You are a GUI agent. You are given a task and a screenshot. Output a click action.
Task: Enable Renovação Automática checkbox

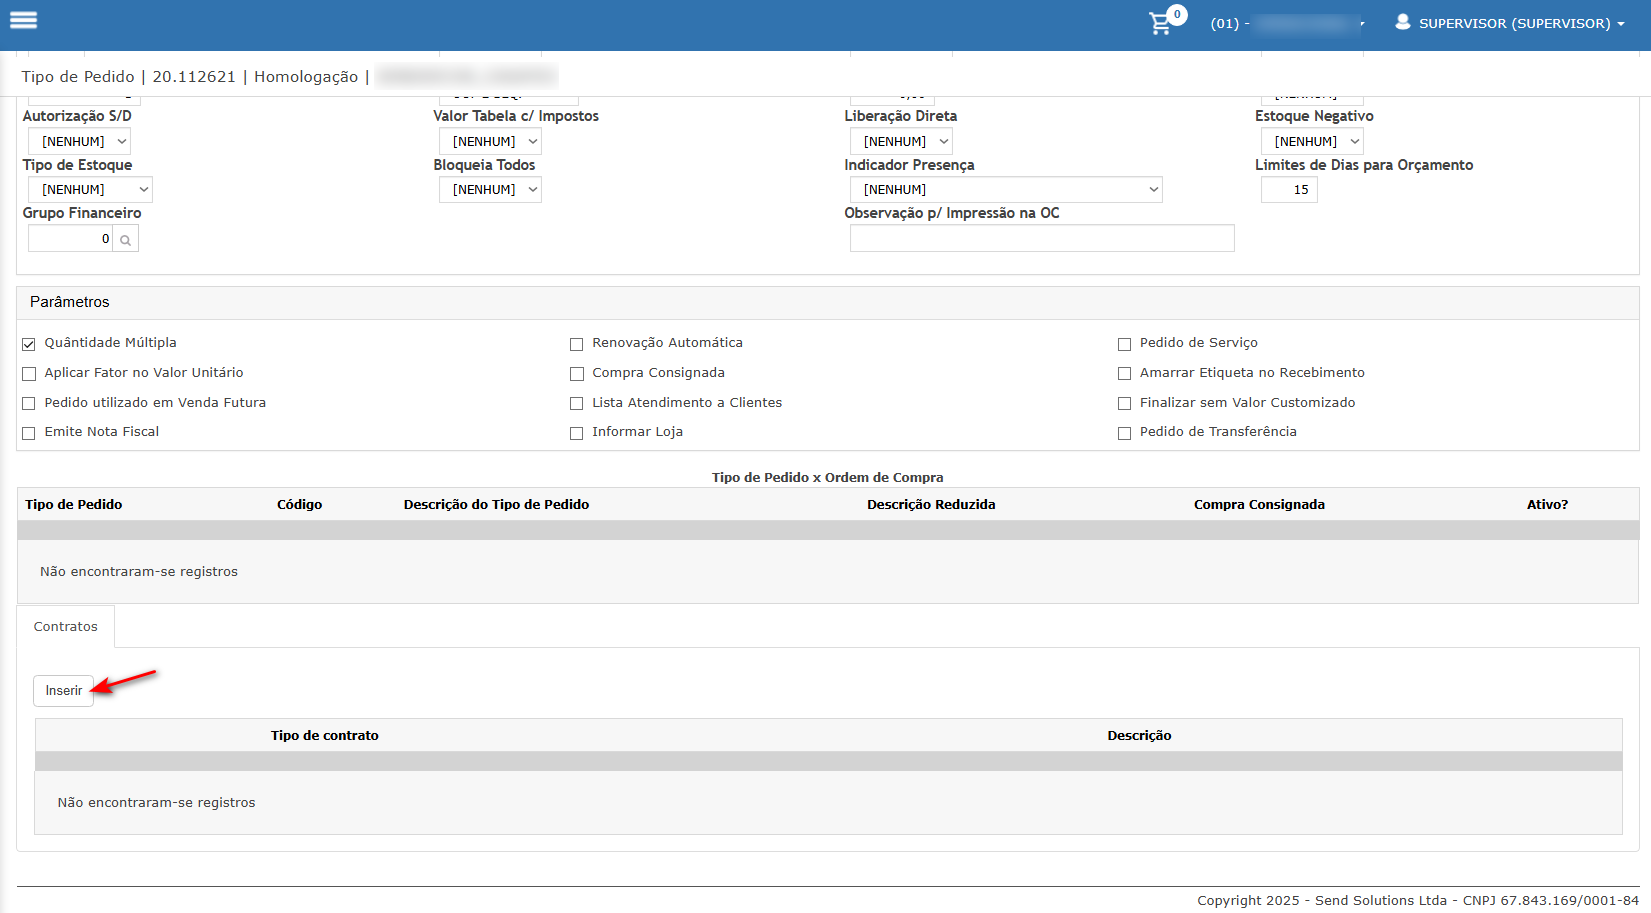576,344
